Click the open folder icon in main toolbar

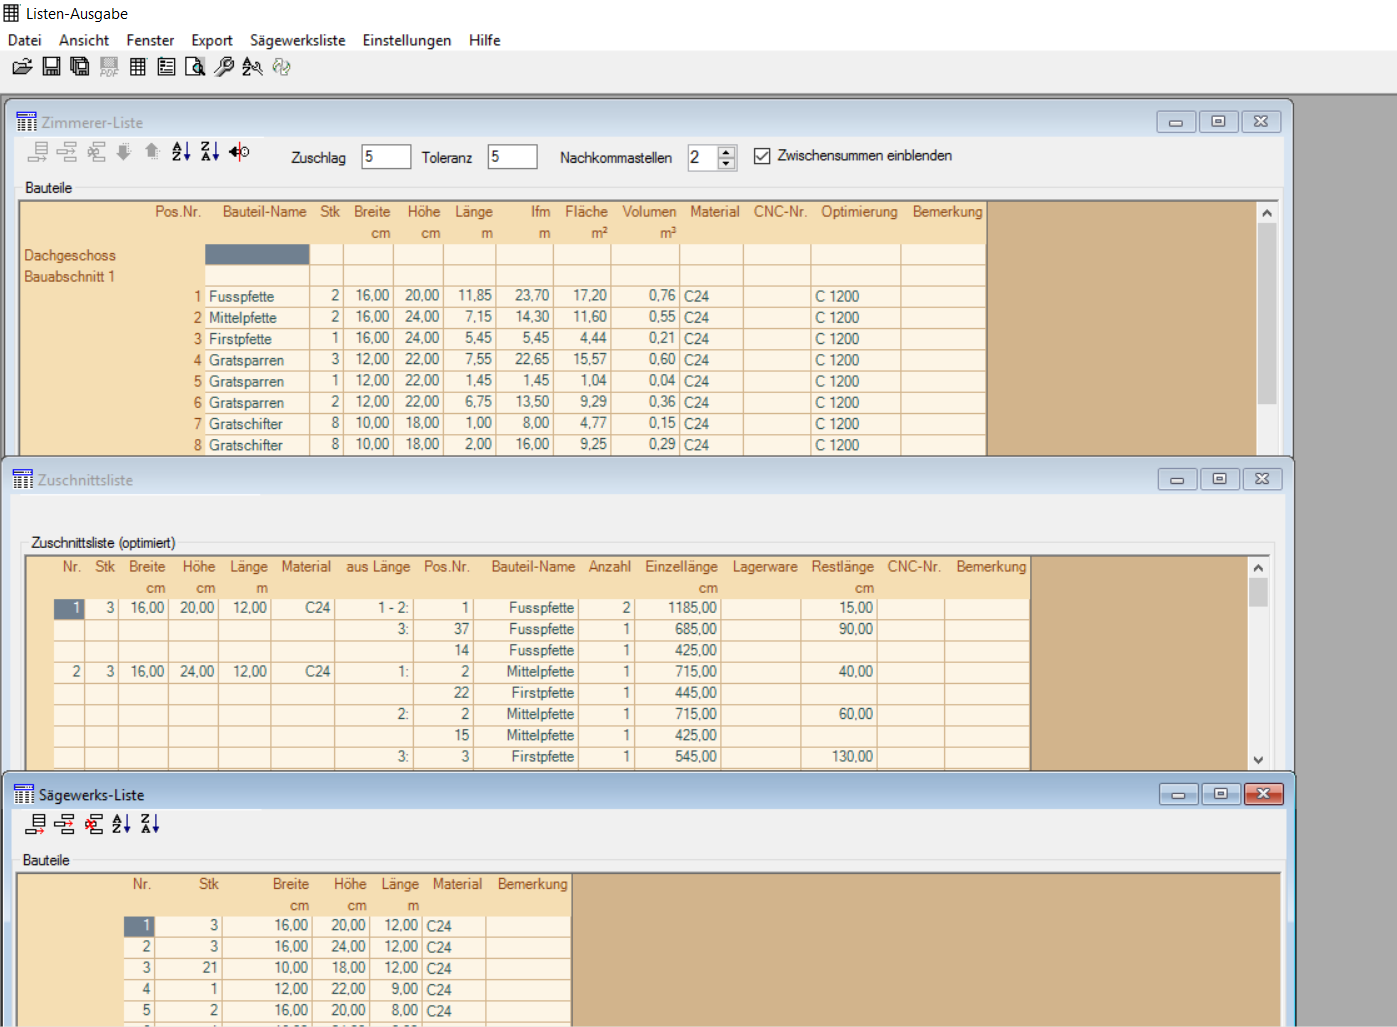(22, 67)
